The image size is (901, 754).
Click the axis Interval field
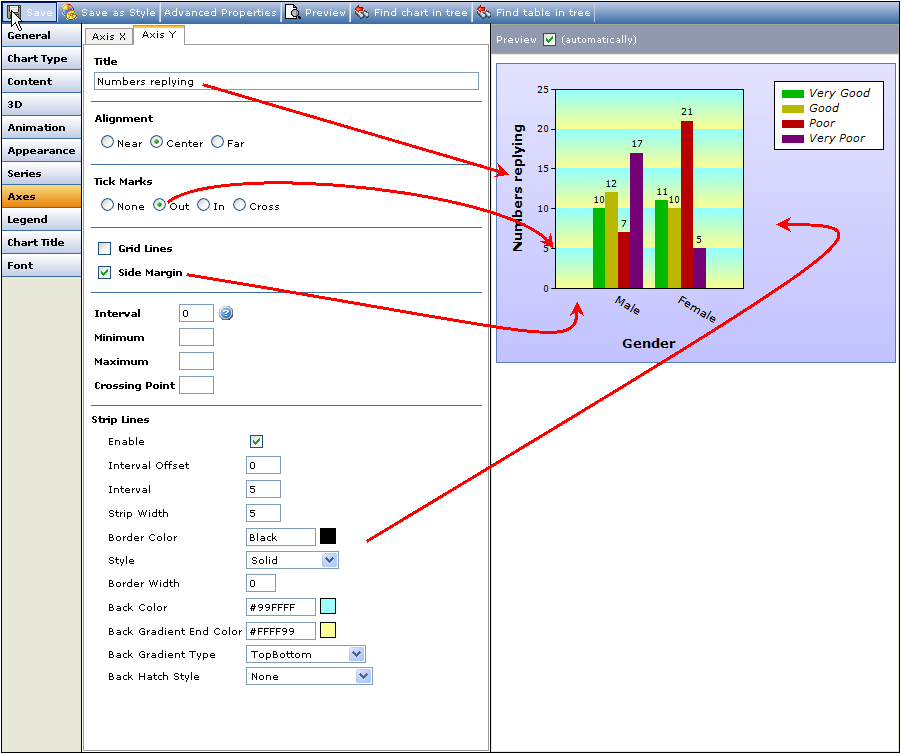coord(197,313)
